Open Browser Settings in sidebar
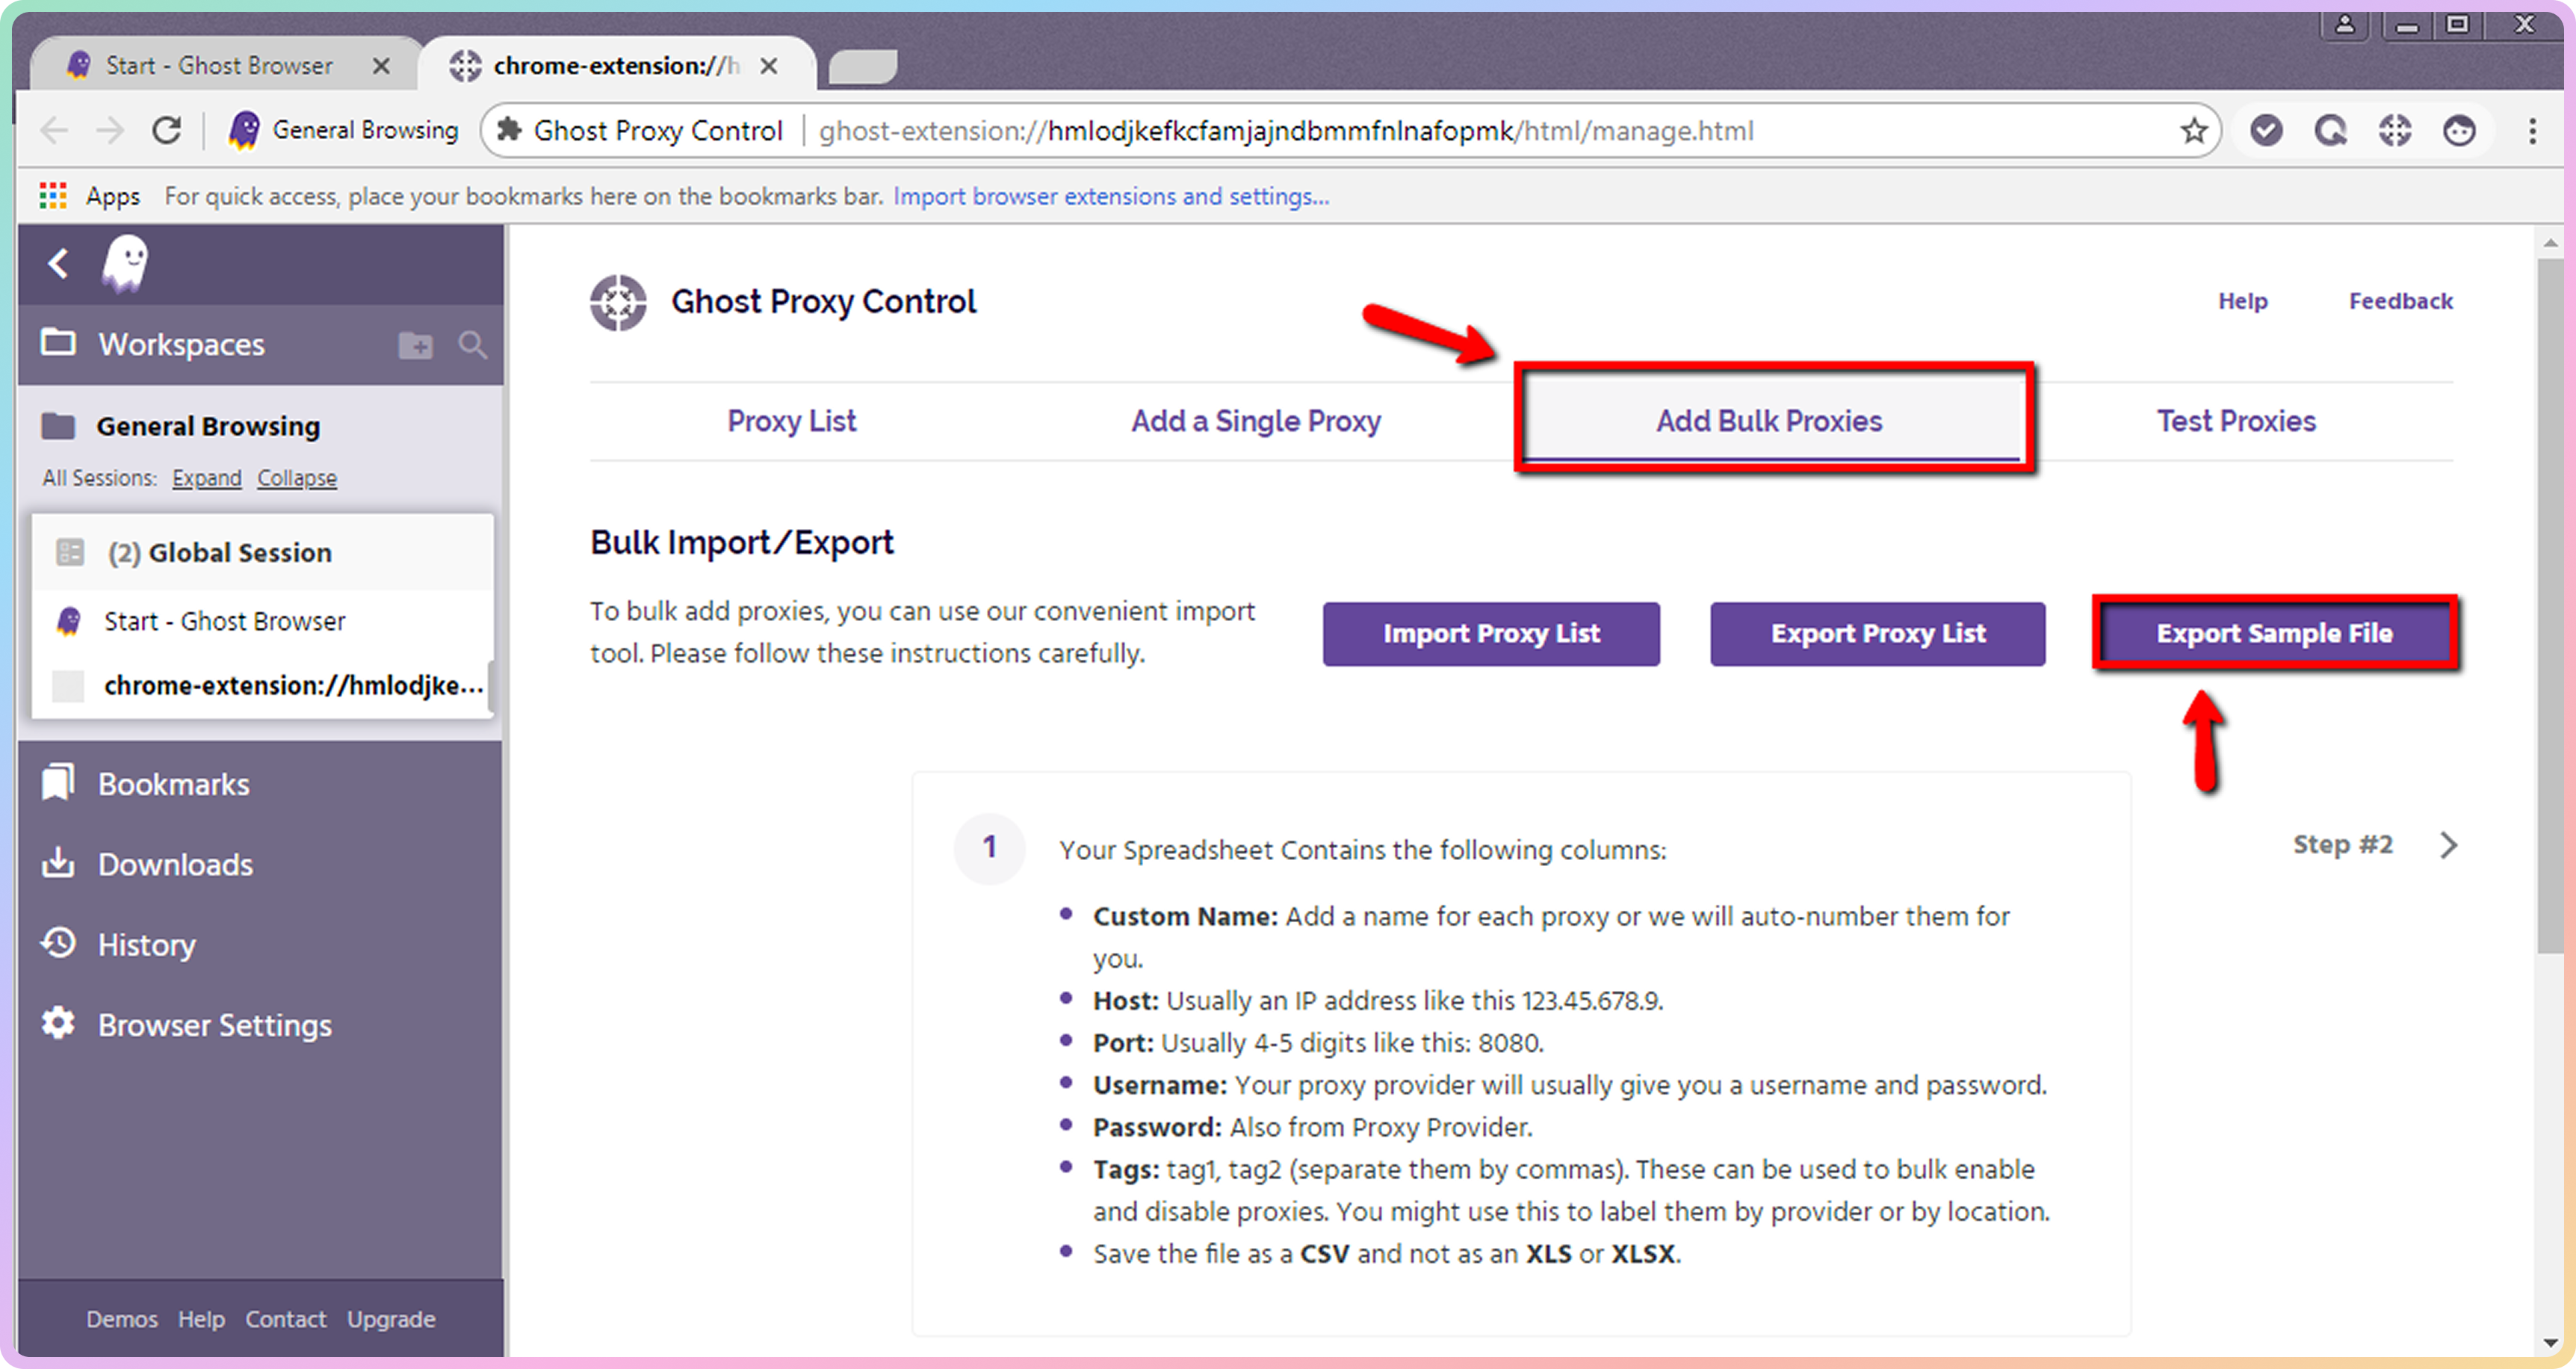The width and height of the screenshot is (2576, 1369). coord(214,1025)
